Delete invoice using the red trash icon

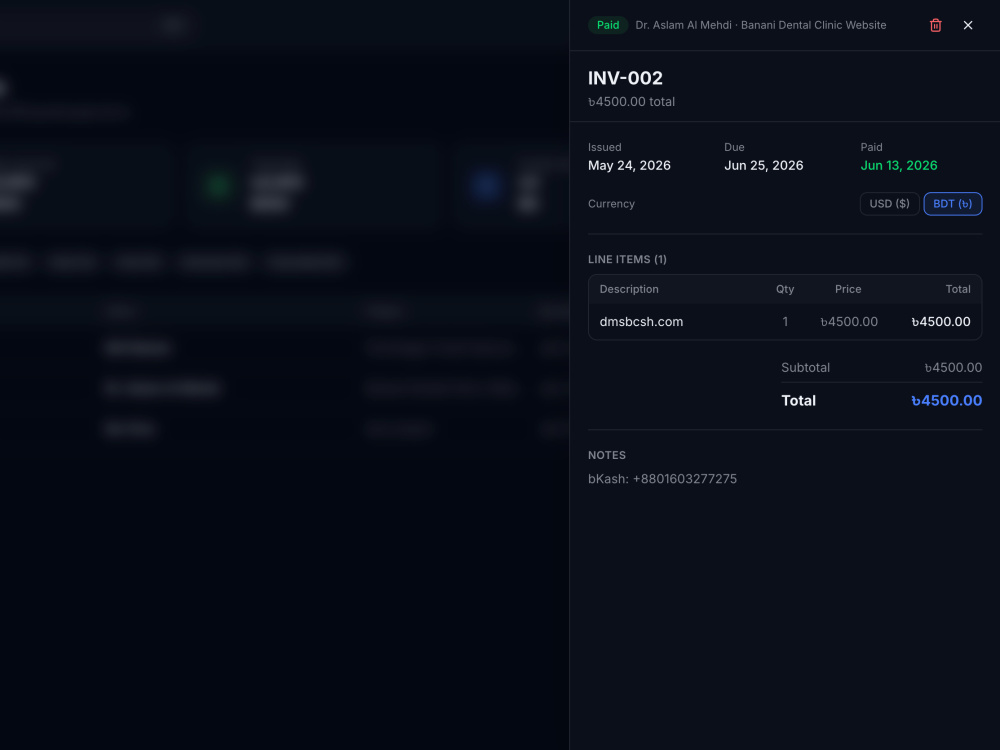click(936, 25)
